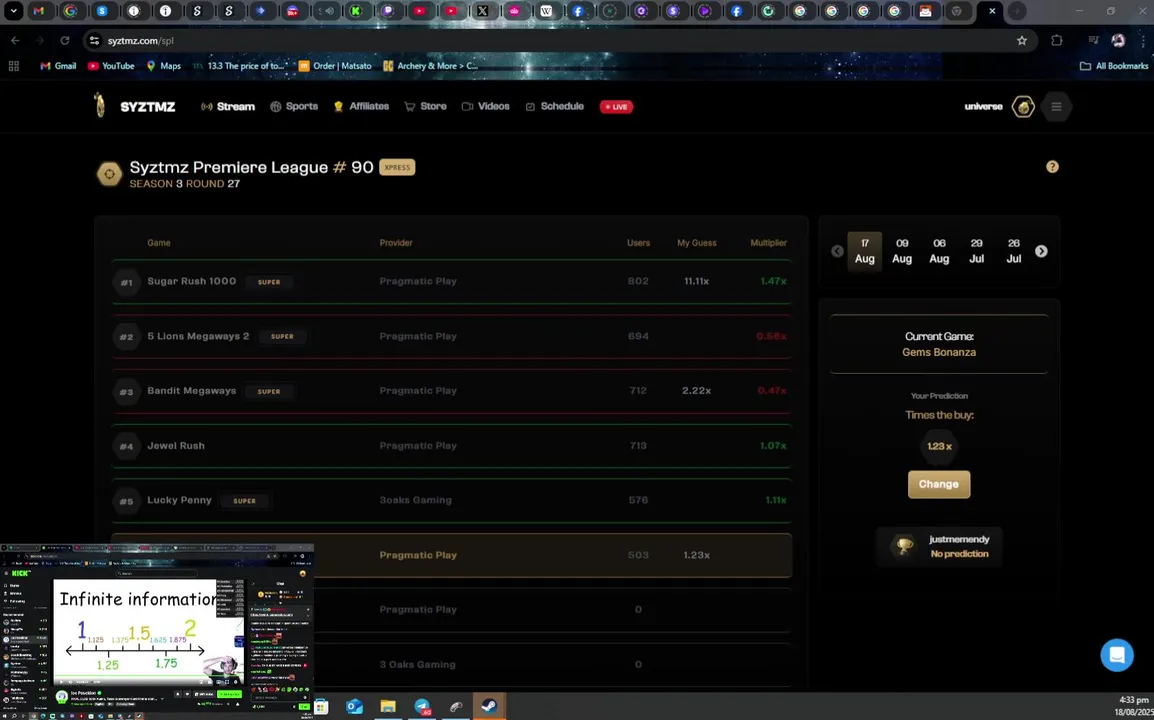Open the Archery & More bookmark
This screenshot has width=1154, height=720.
pos(431,66)
